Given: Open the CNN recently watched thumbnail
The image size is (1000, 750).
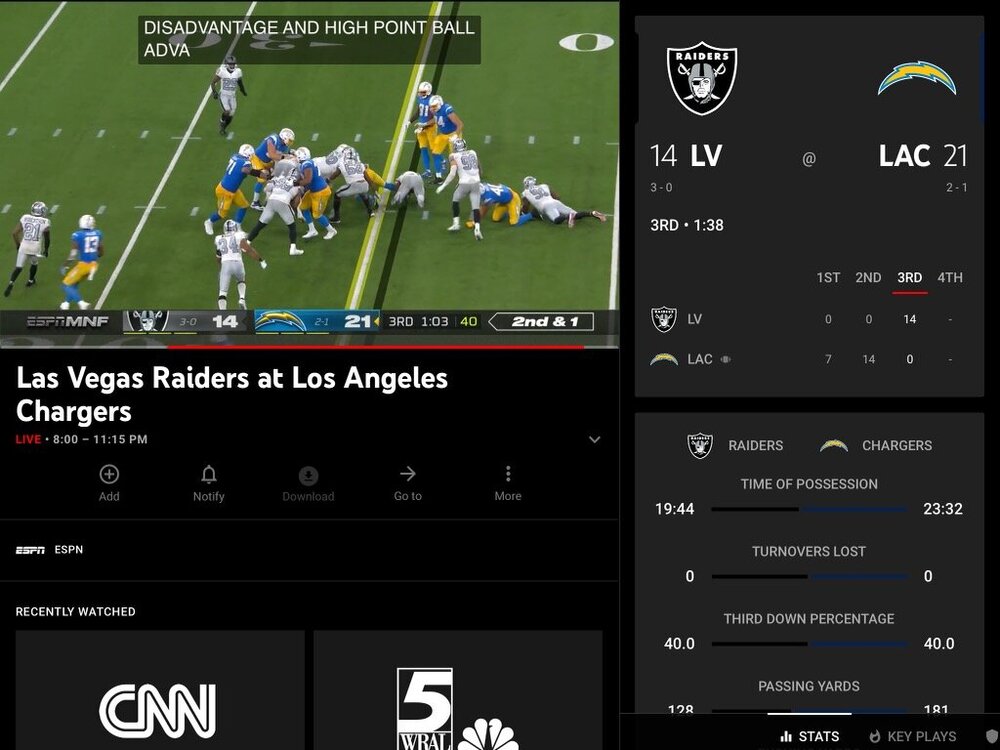Looking at the screenshot, I should (x=157, y=700).
